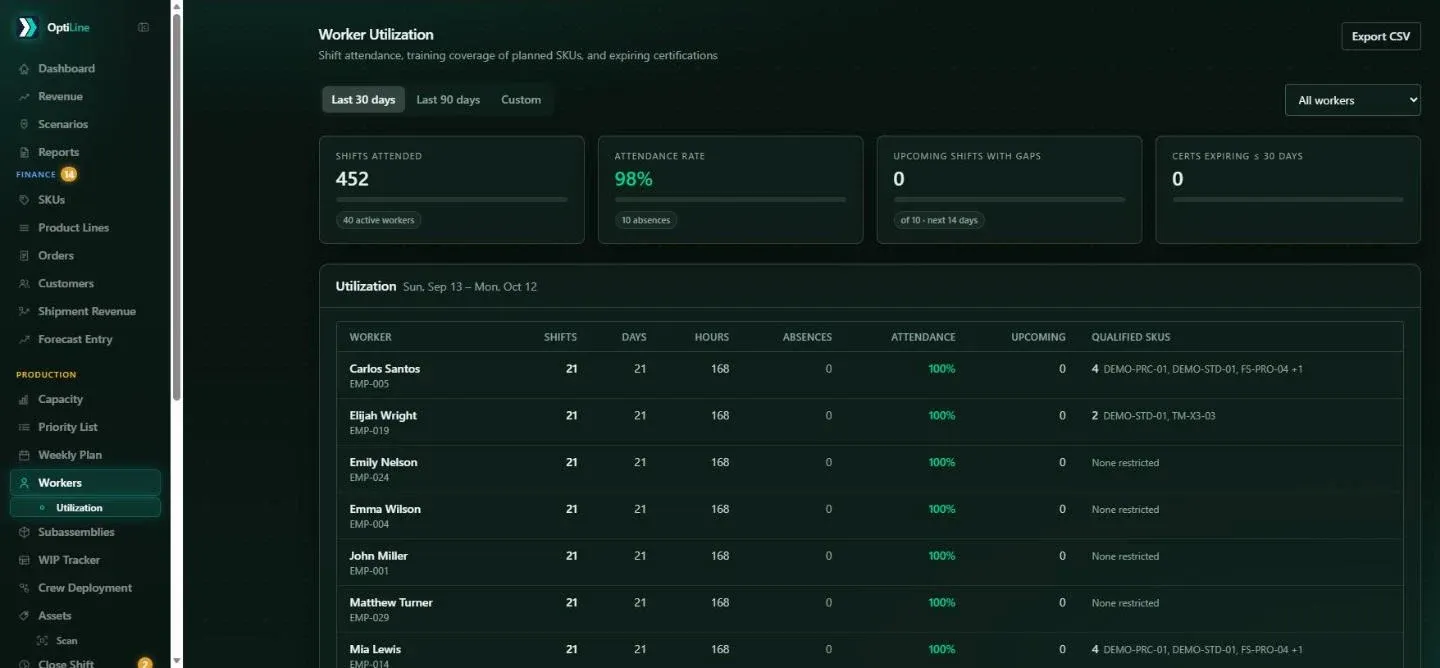Click the Assets cube icon
This screenshot has height=668, width=1440.
[24, 617]
